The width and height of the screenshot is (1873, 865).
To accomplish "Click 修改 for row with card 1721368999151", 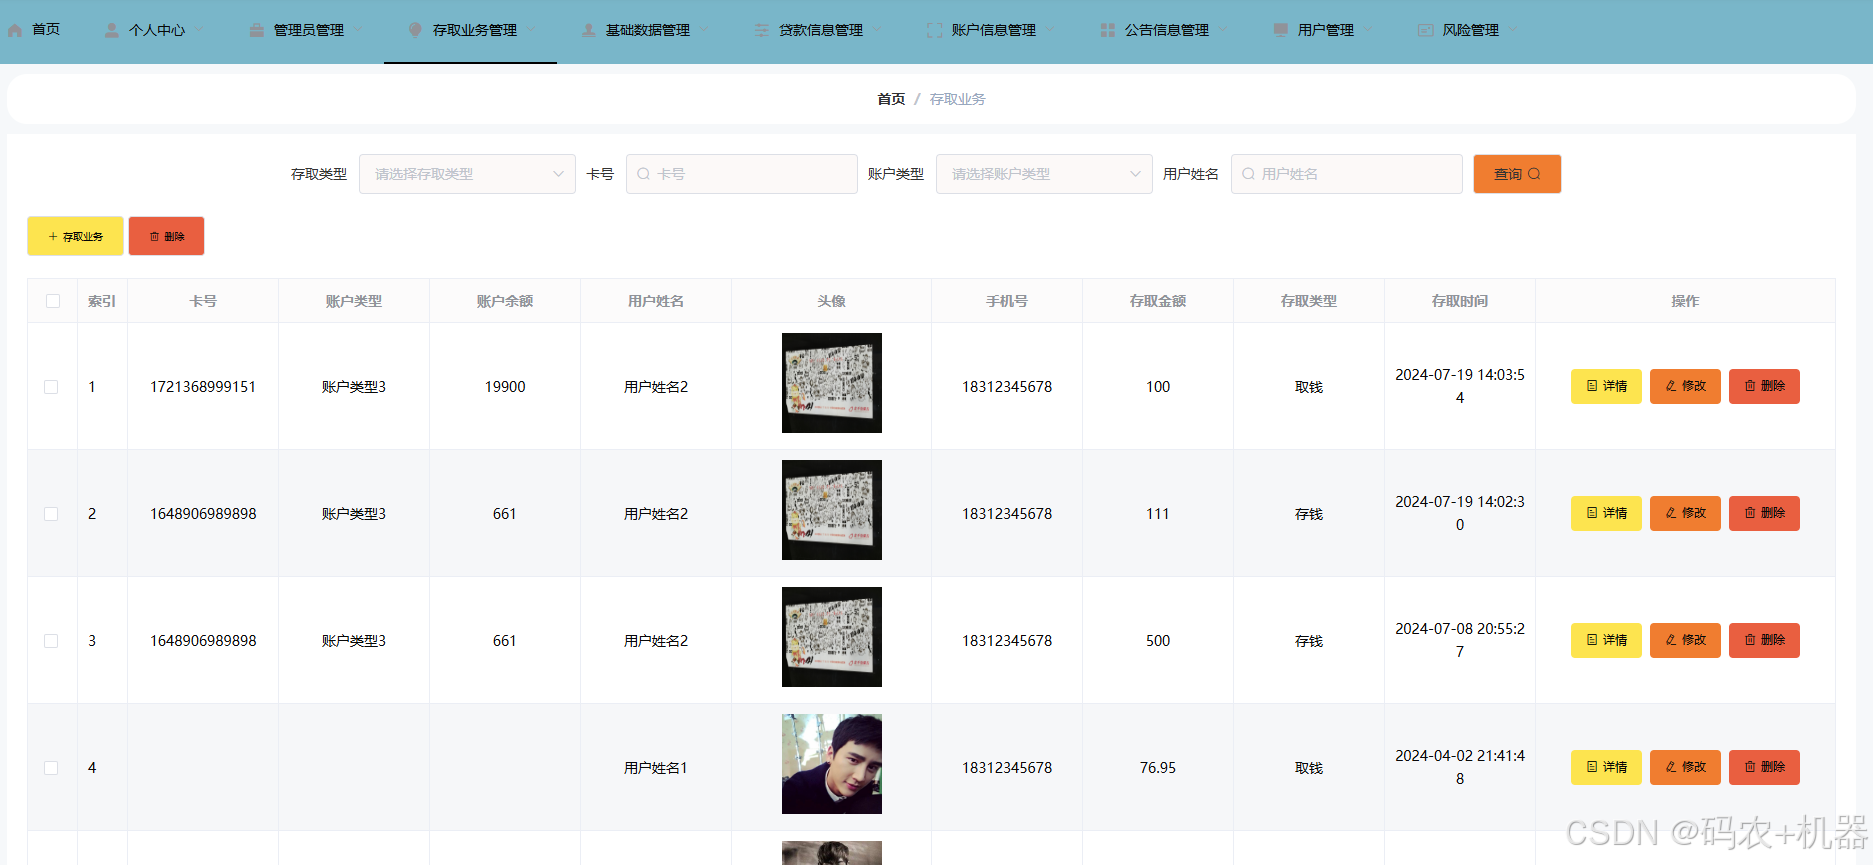I will click(1685, 386).
